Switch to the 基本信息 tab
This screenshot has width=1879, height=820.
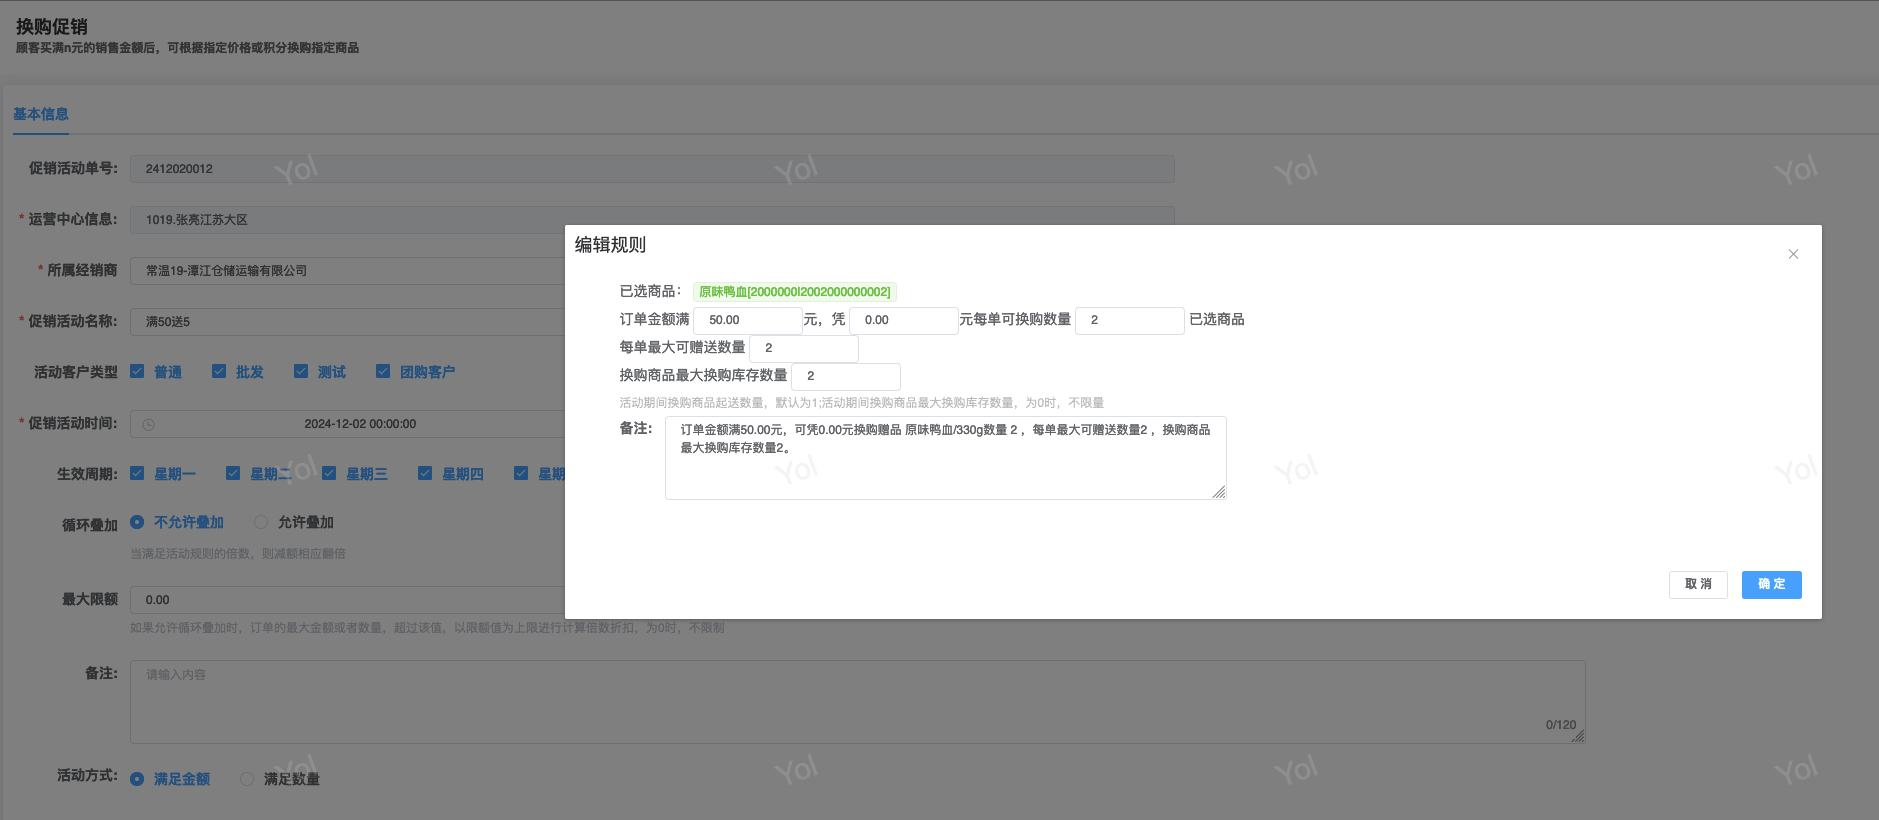point(41,114)
